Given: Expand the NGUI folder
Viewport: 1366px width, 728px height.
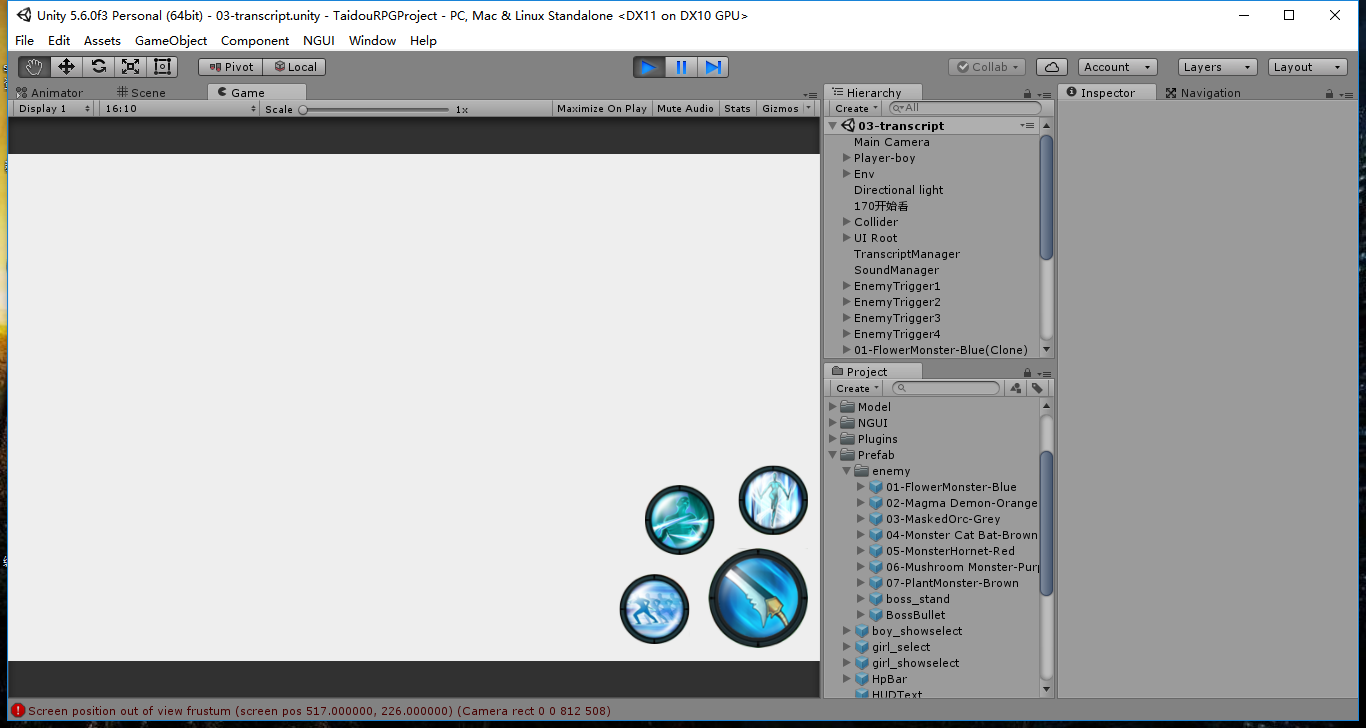Looking at the screenshot, I should [833, 423].
